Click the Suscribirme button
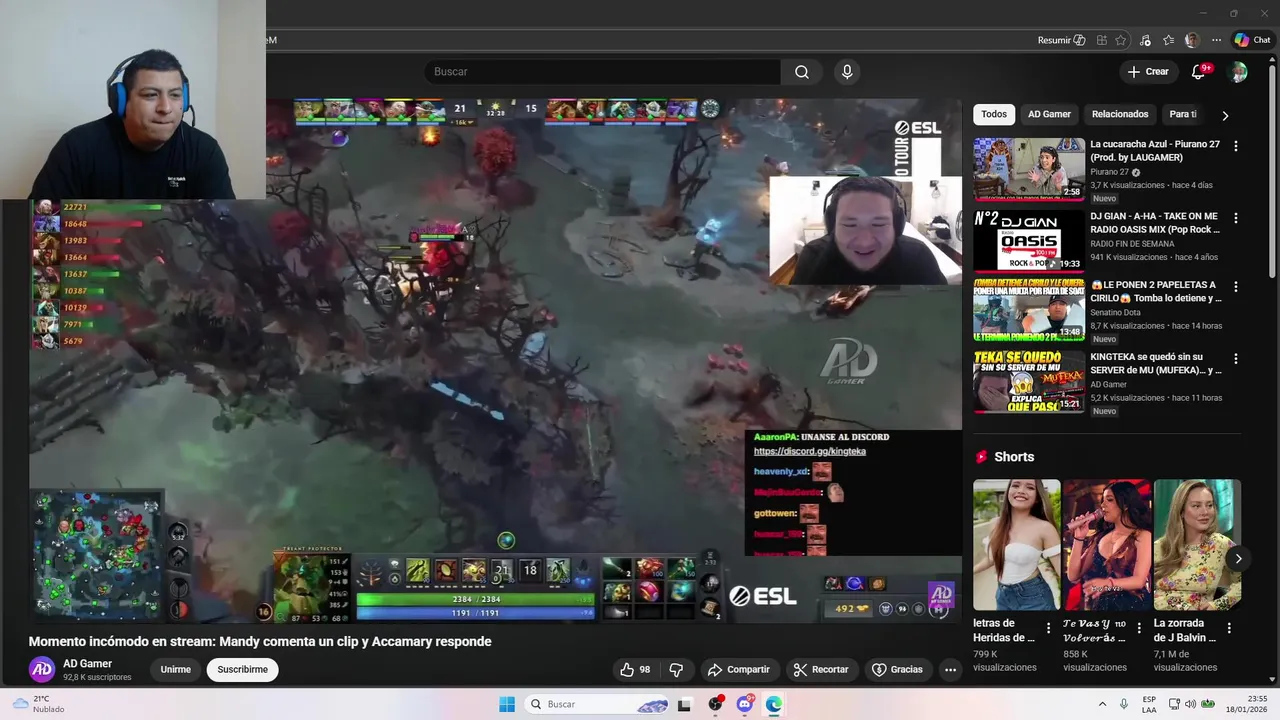Screen dimensions: 1280x720 (243, 669)
